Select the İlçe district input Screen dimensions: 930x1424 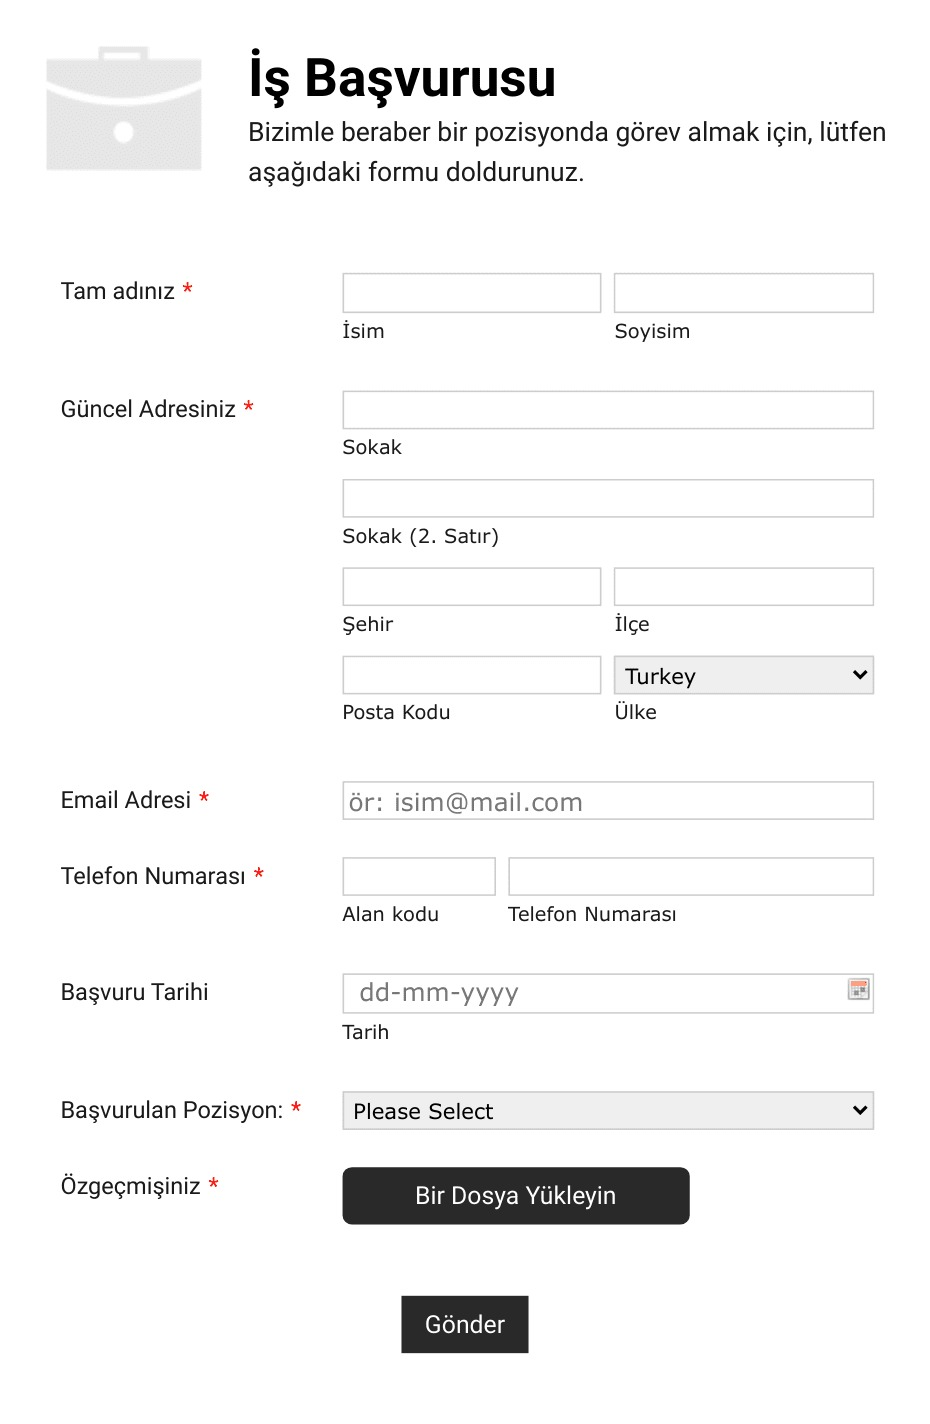(x=743, y=586)
